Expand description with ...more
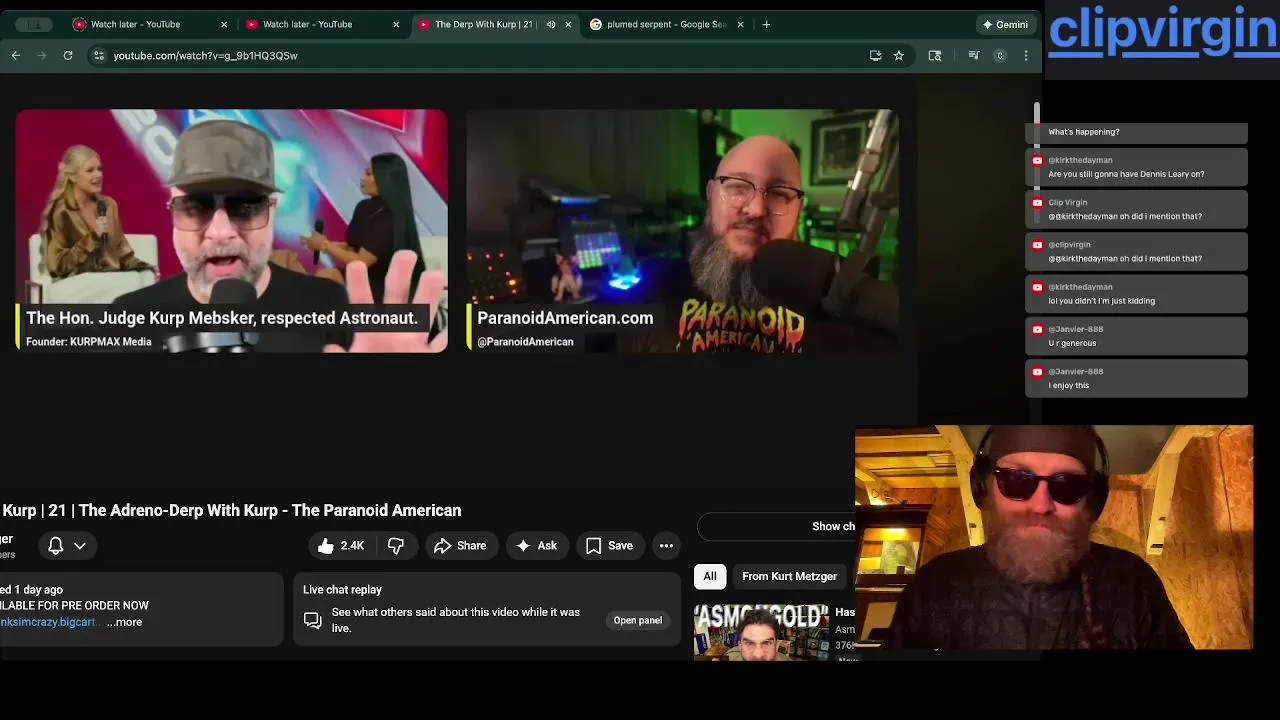This screenshot has height=720, width=1280. pos(125,622)
